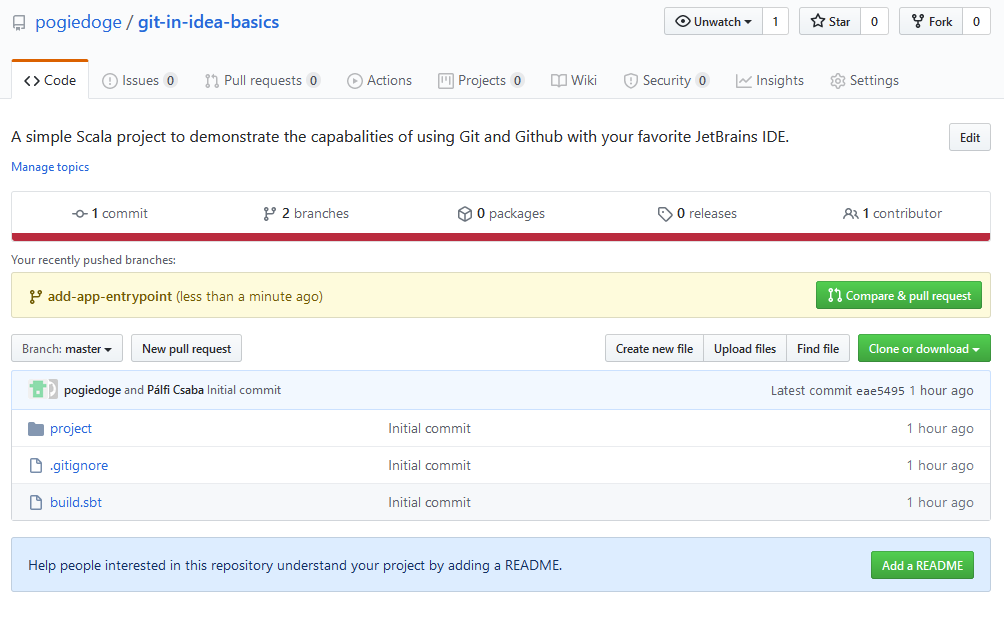
Task: Edit the repository description
Action: [x=969, y=137]
